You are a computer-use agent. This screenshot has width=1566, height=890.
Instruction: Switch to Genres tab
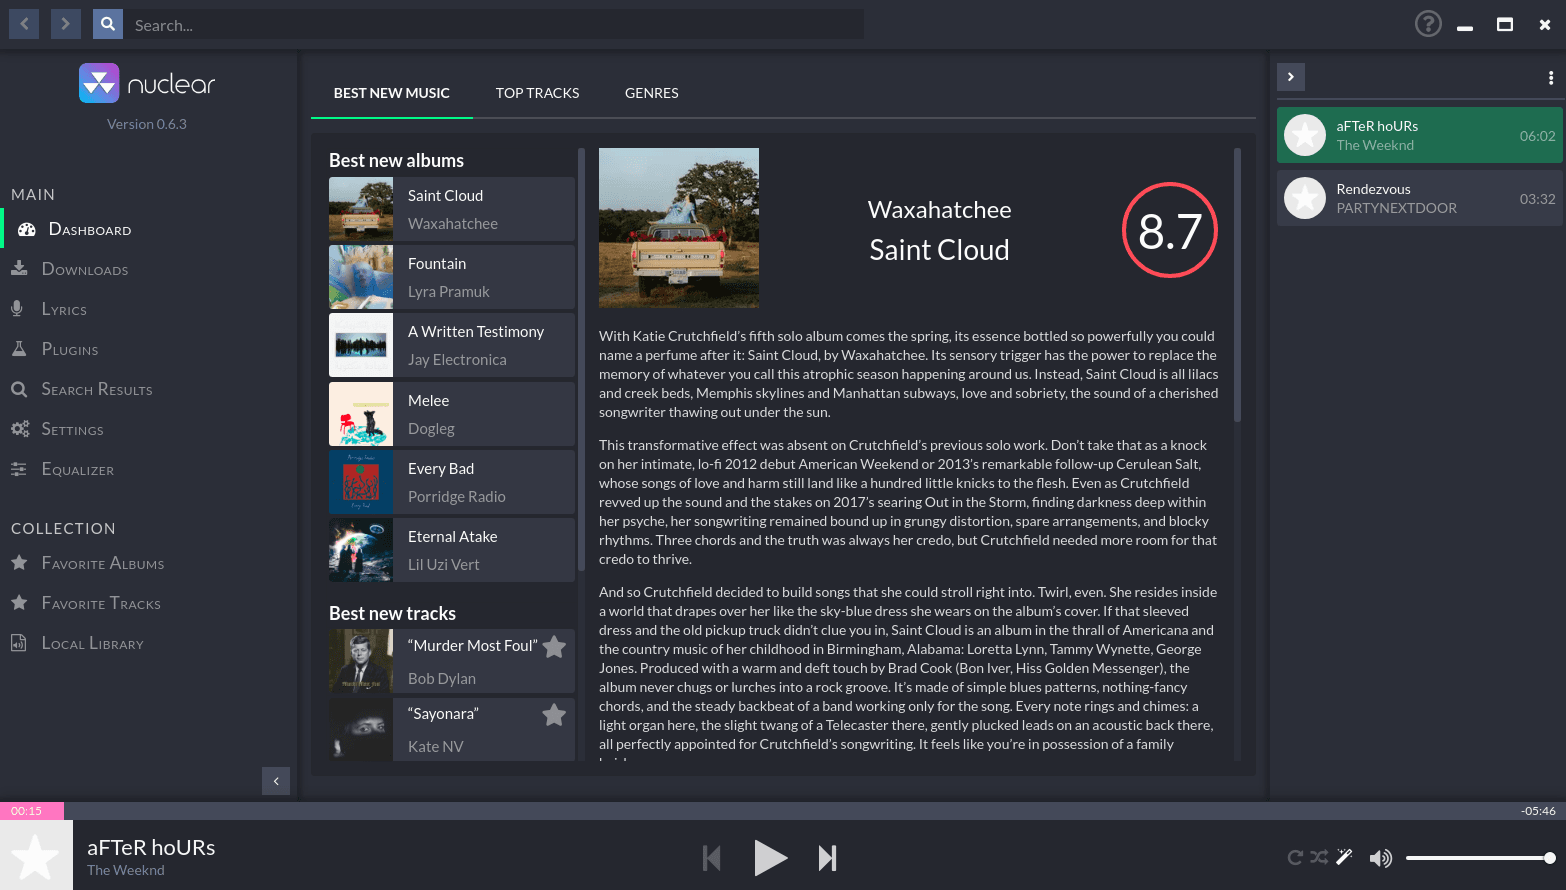click(x=652, y=93)
